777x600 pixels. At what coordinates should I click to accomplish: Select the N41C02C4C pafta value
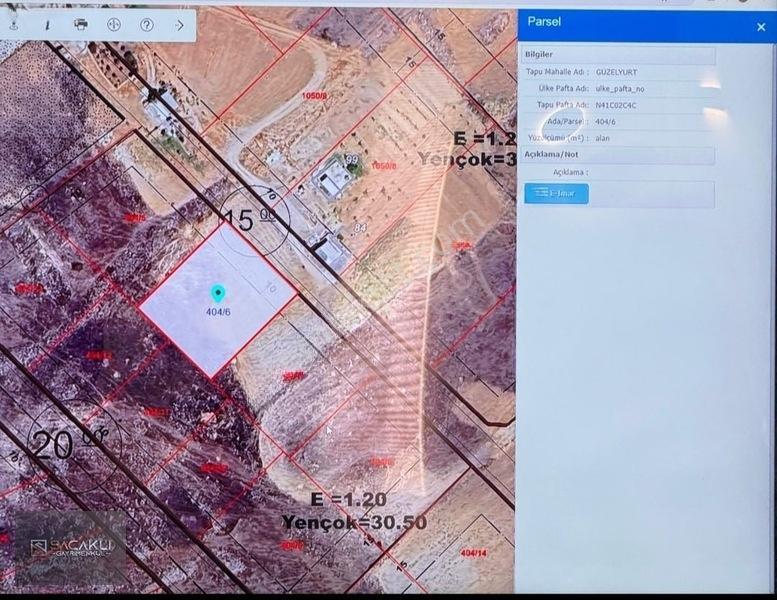pyautogui.click(x=616, y=105)
